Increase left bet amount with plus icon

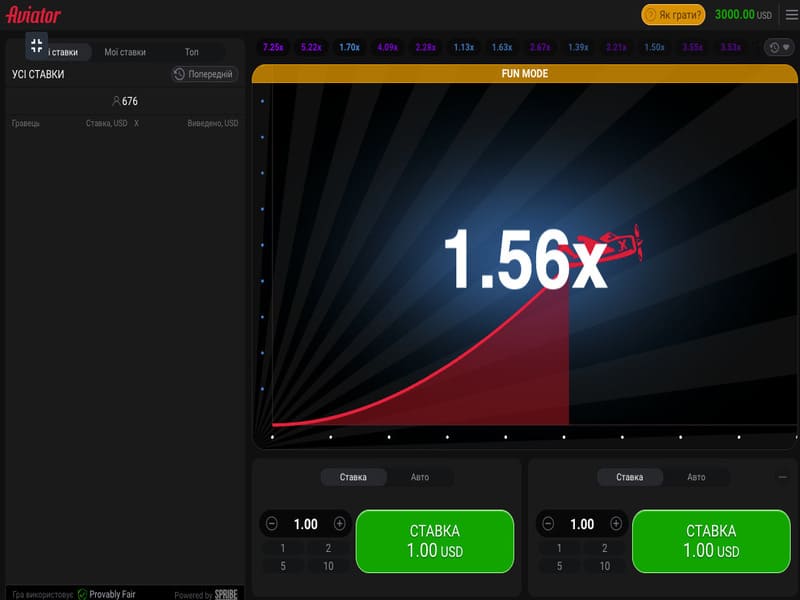pos(339,524)
